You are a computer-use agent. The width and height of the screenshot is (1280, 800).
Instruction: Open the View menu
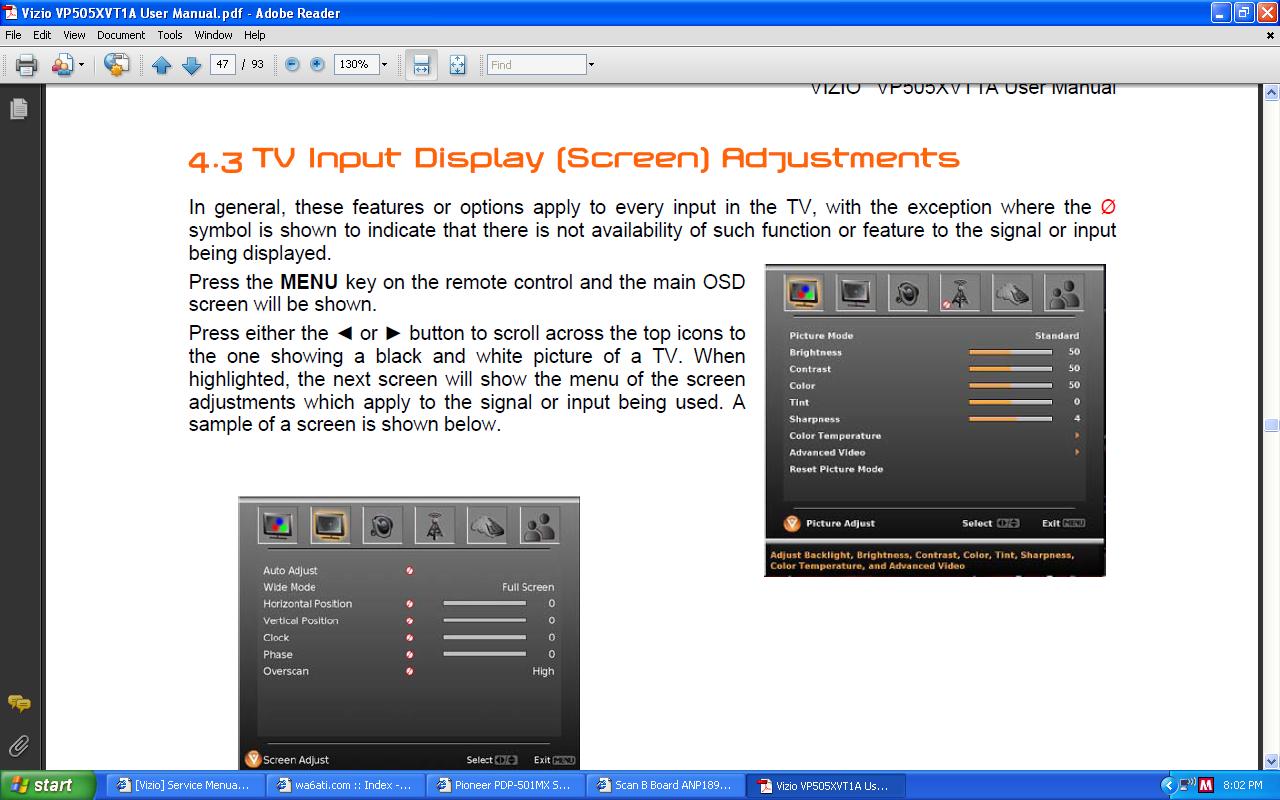pos(74,35)
